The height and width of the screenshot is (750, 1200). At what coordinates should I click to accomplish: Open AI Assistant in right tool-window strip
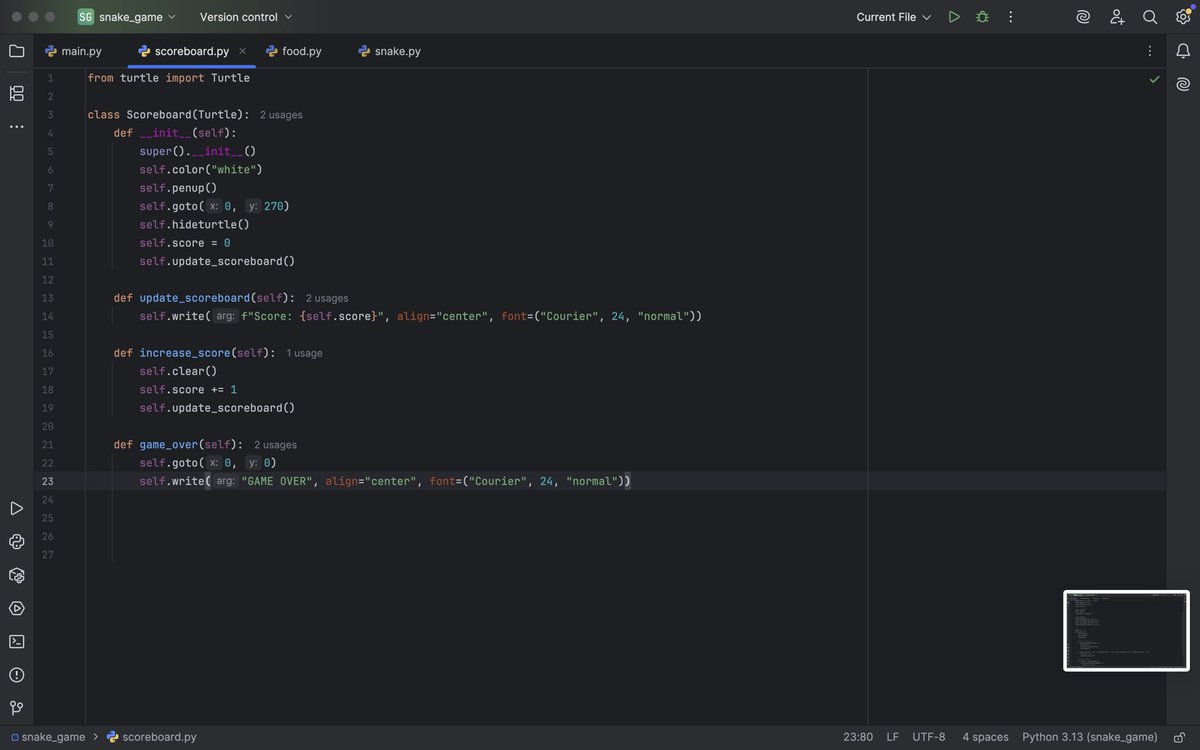[x=1183, y=84]
